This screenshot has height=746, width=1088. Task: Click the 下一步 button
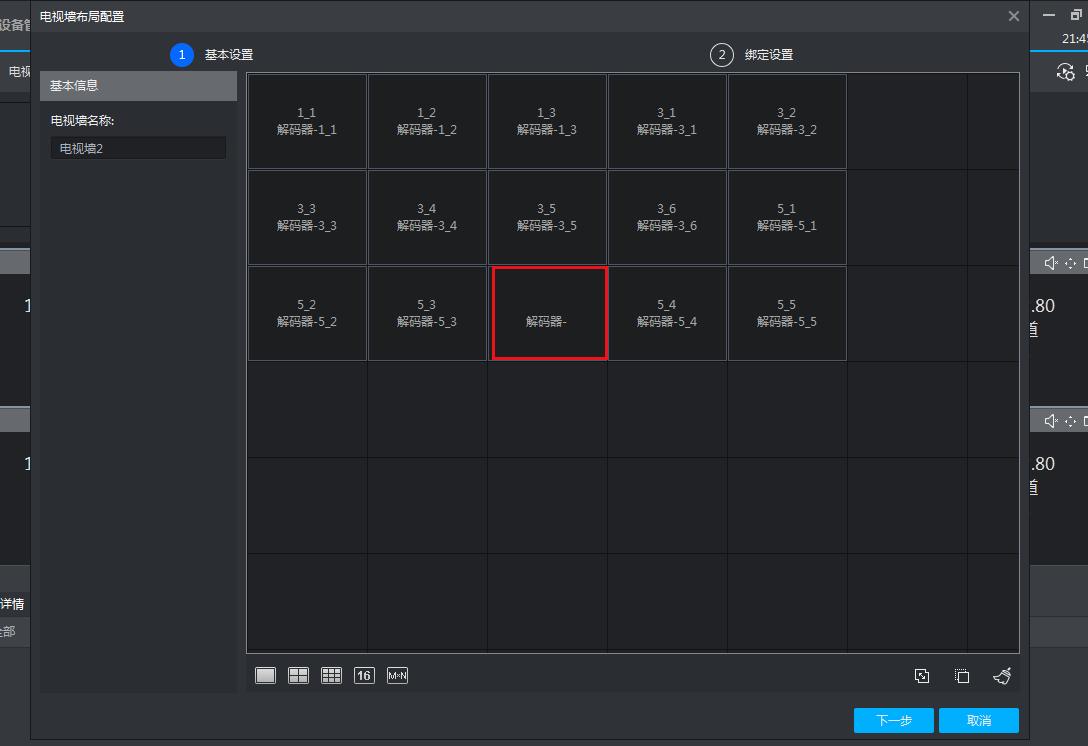click(893, 720)
